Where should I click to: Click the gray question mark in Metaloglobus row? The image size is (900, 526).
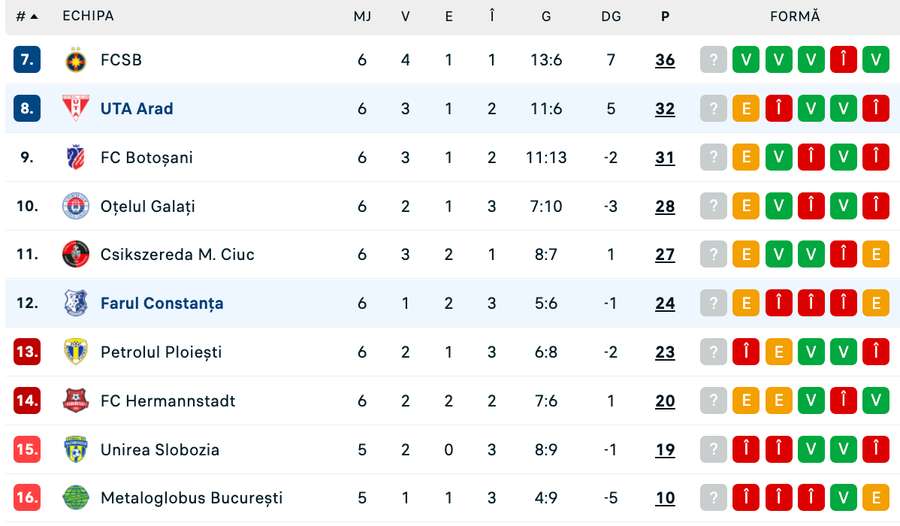tap(713, 498)
